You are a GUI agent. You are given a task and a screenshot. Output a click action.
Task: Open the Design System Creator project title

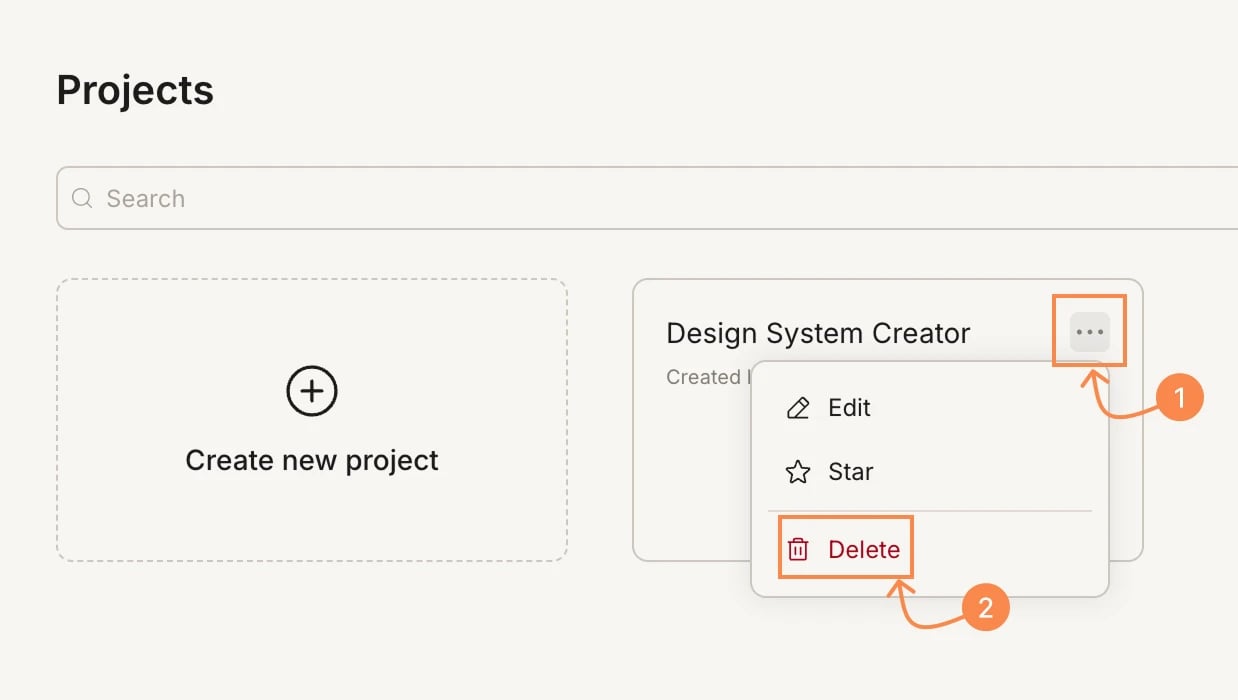tap(818, 333)
